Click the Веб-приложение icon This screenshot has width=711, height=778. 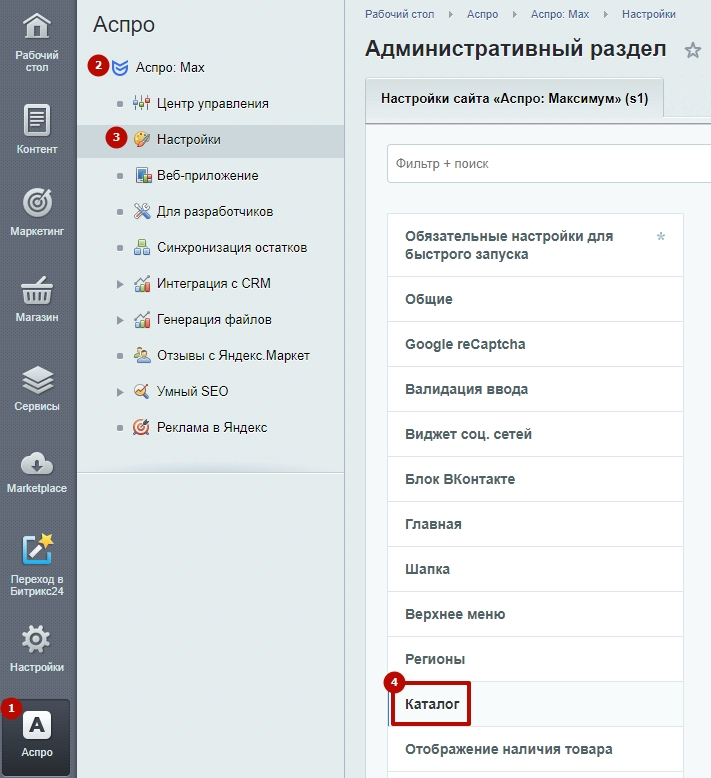(x=143, y=175)
